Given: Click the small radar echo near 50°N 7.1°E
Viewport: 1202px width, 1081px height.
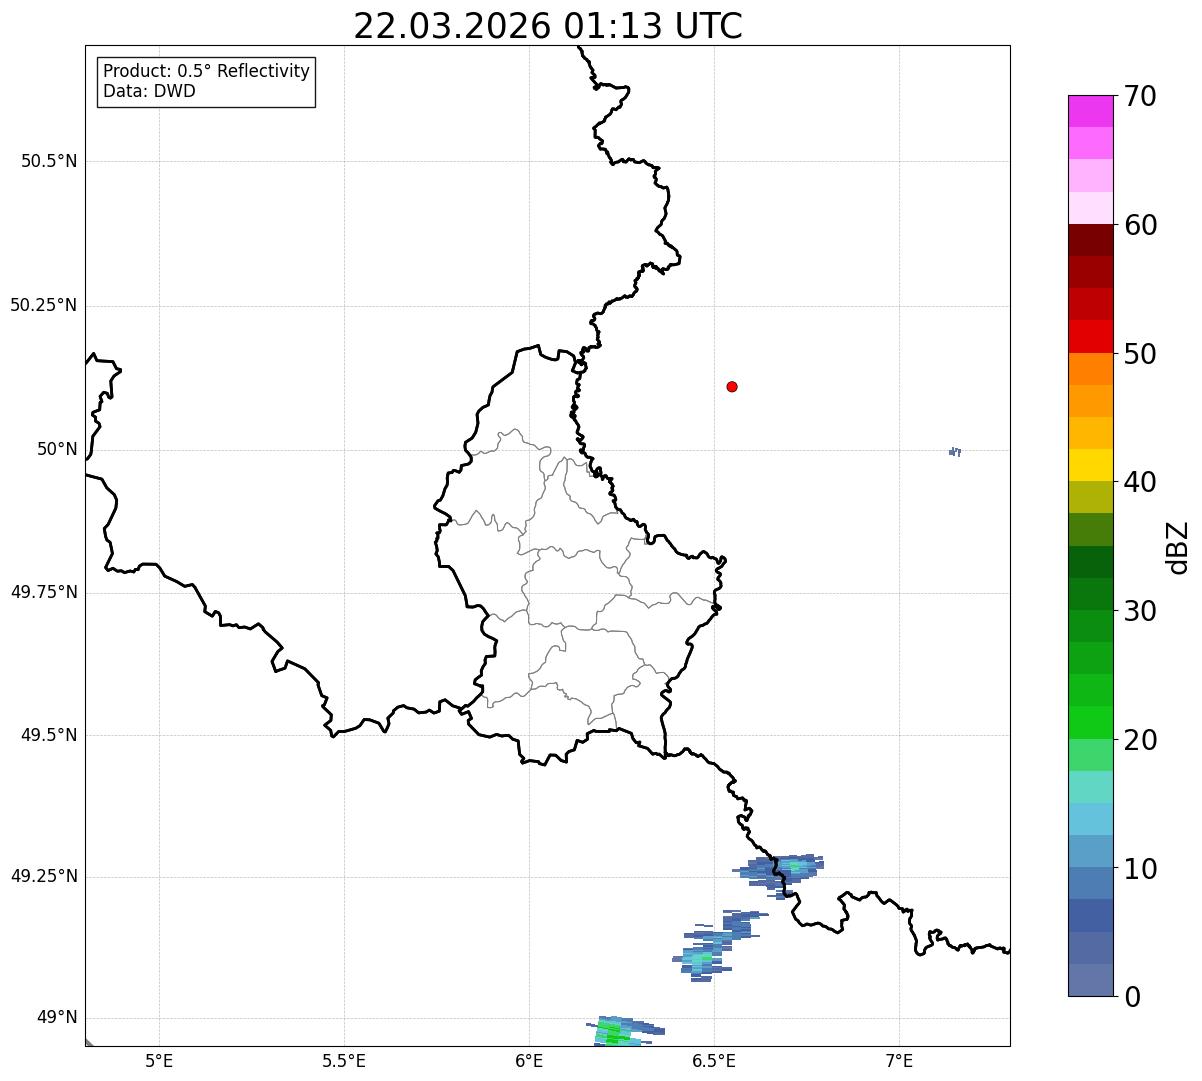Looking at the screenshot, I should point(955,452).
